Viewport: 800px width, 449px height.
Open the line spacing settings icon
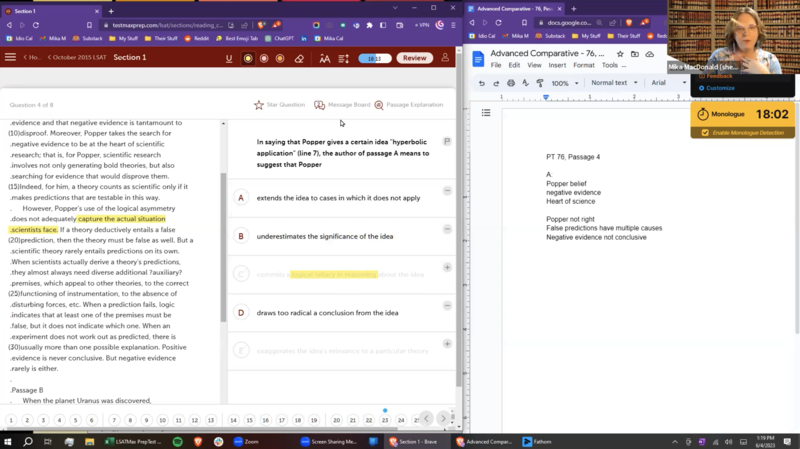tap(344, 58)
